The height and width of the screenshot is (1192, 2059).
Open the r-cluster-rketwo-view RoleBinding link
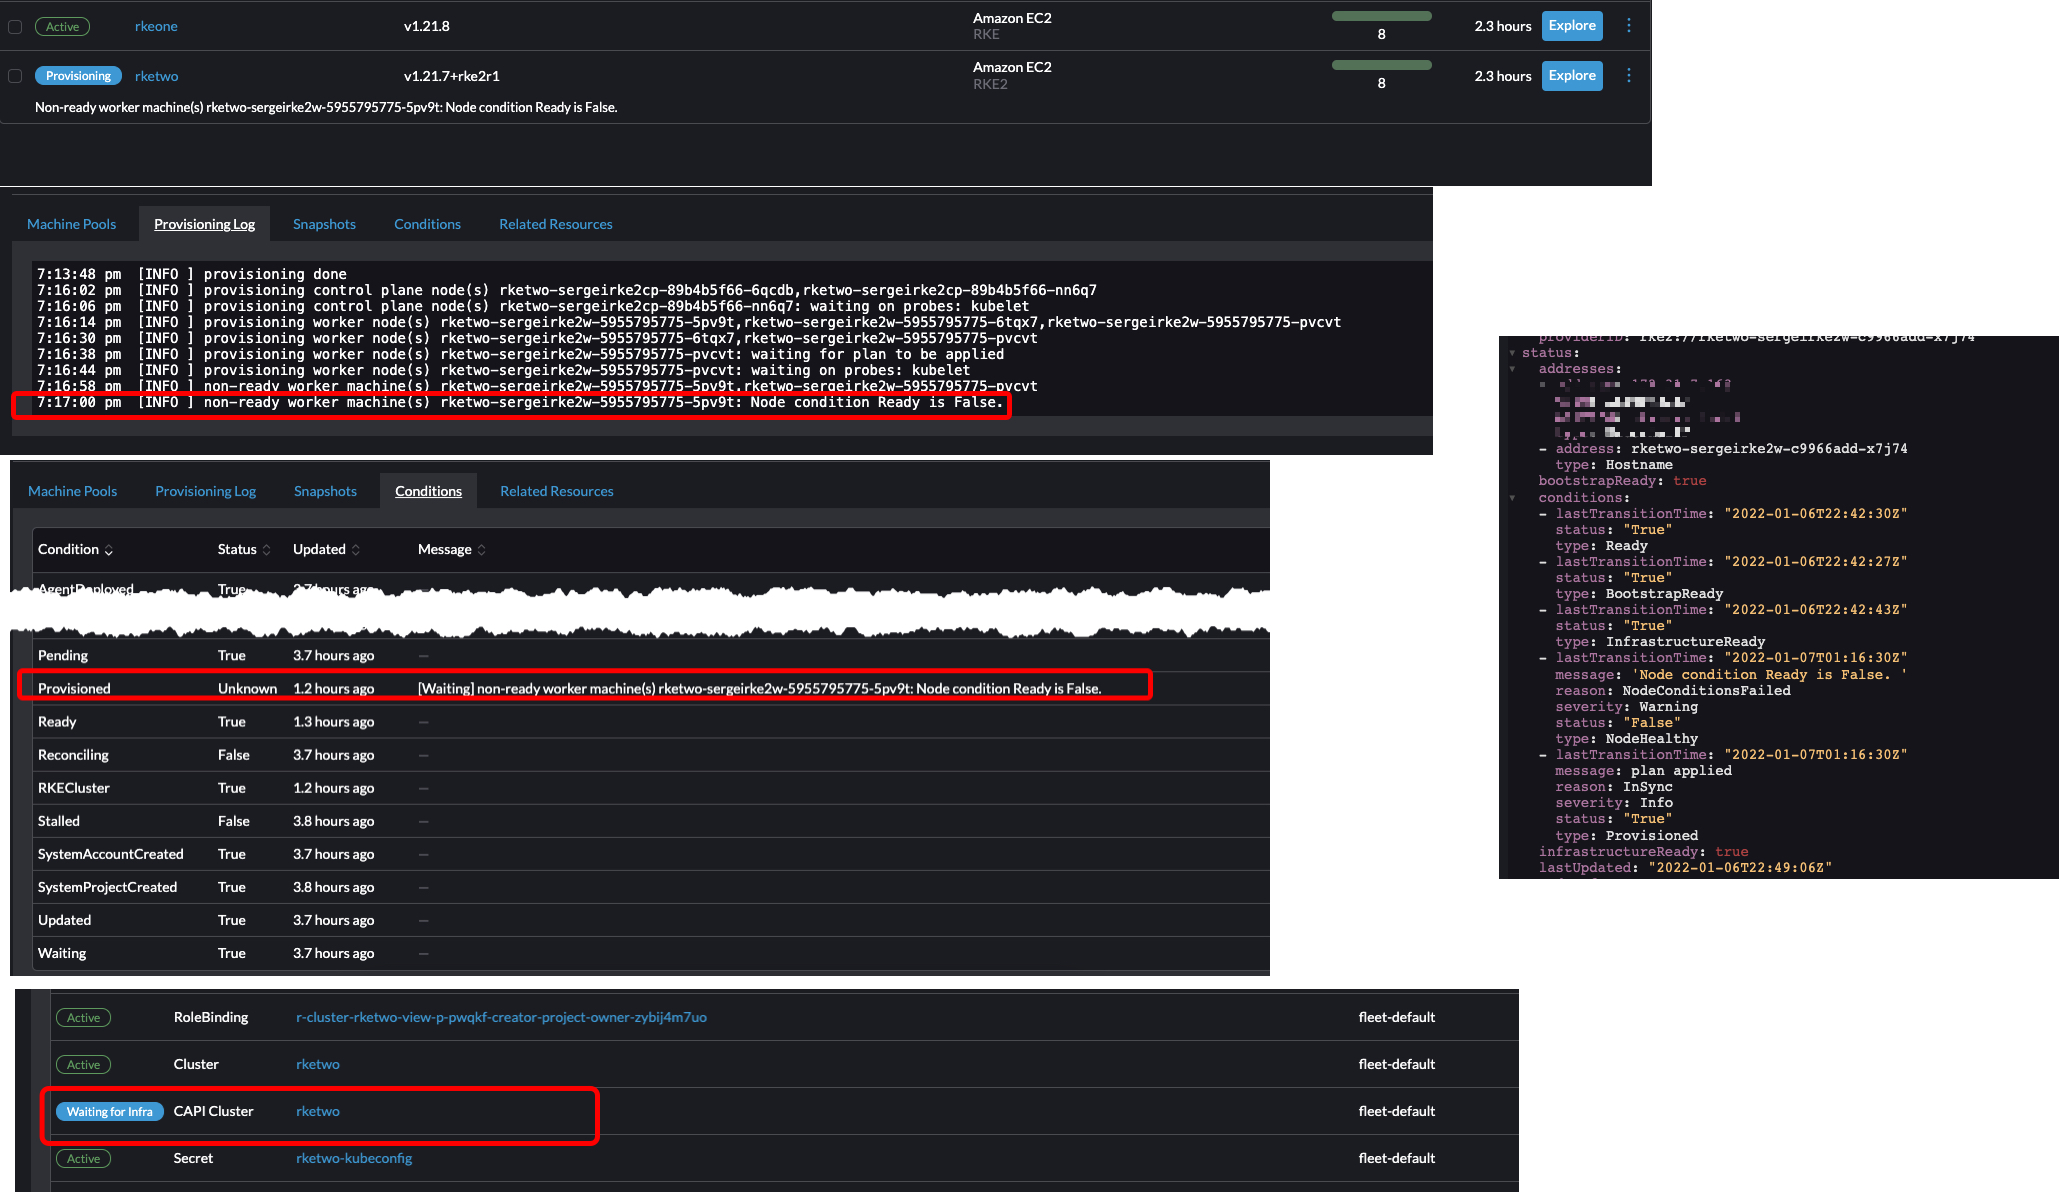tap(502, 1017)
